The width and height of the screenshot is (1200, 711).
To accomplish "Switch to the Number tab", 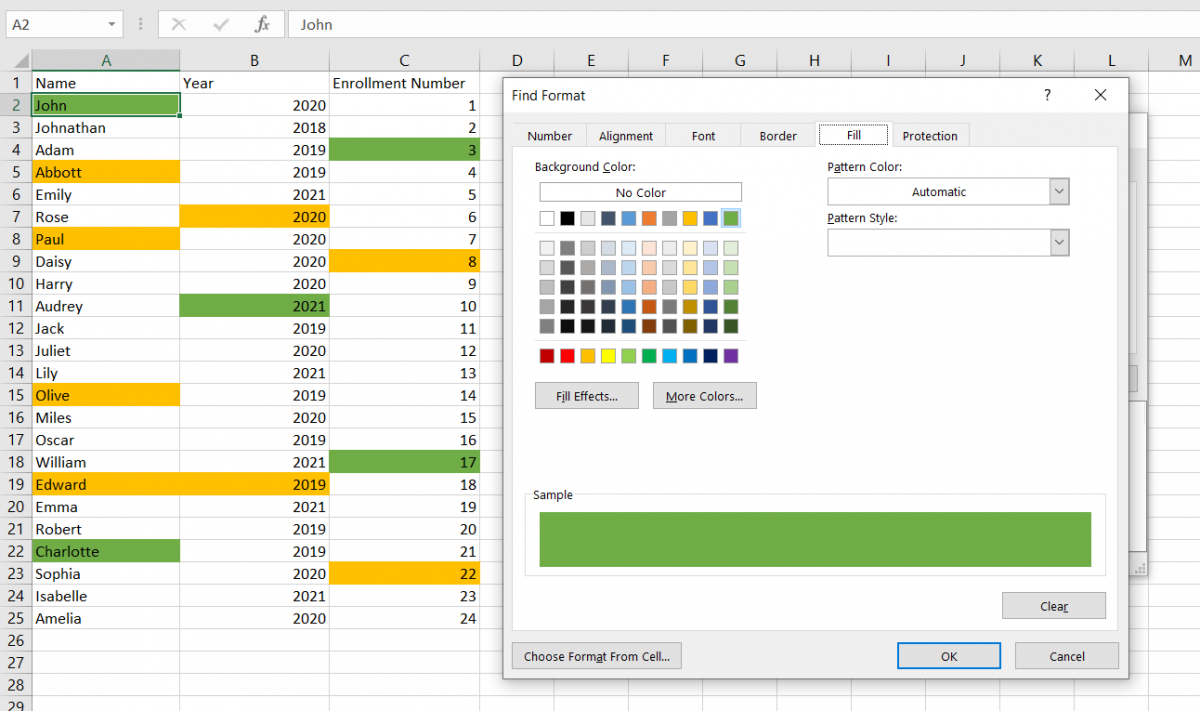I will 549,136.
